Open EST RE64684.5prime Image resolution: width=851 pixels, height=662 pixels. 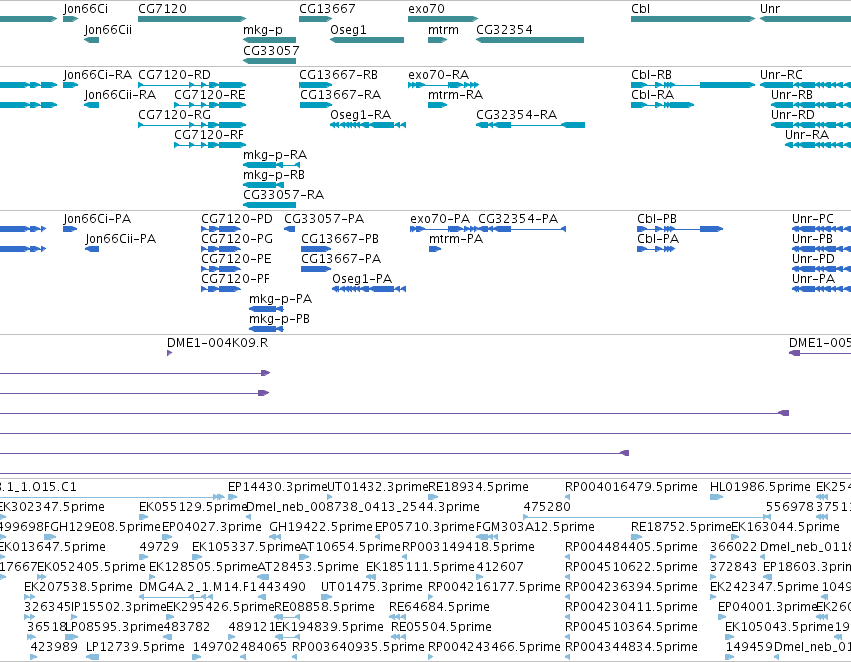tap(439, 607)
